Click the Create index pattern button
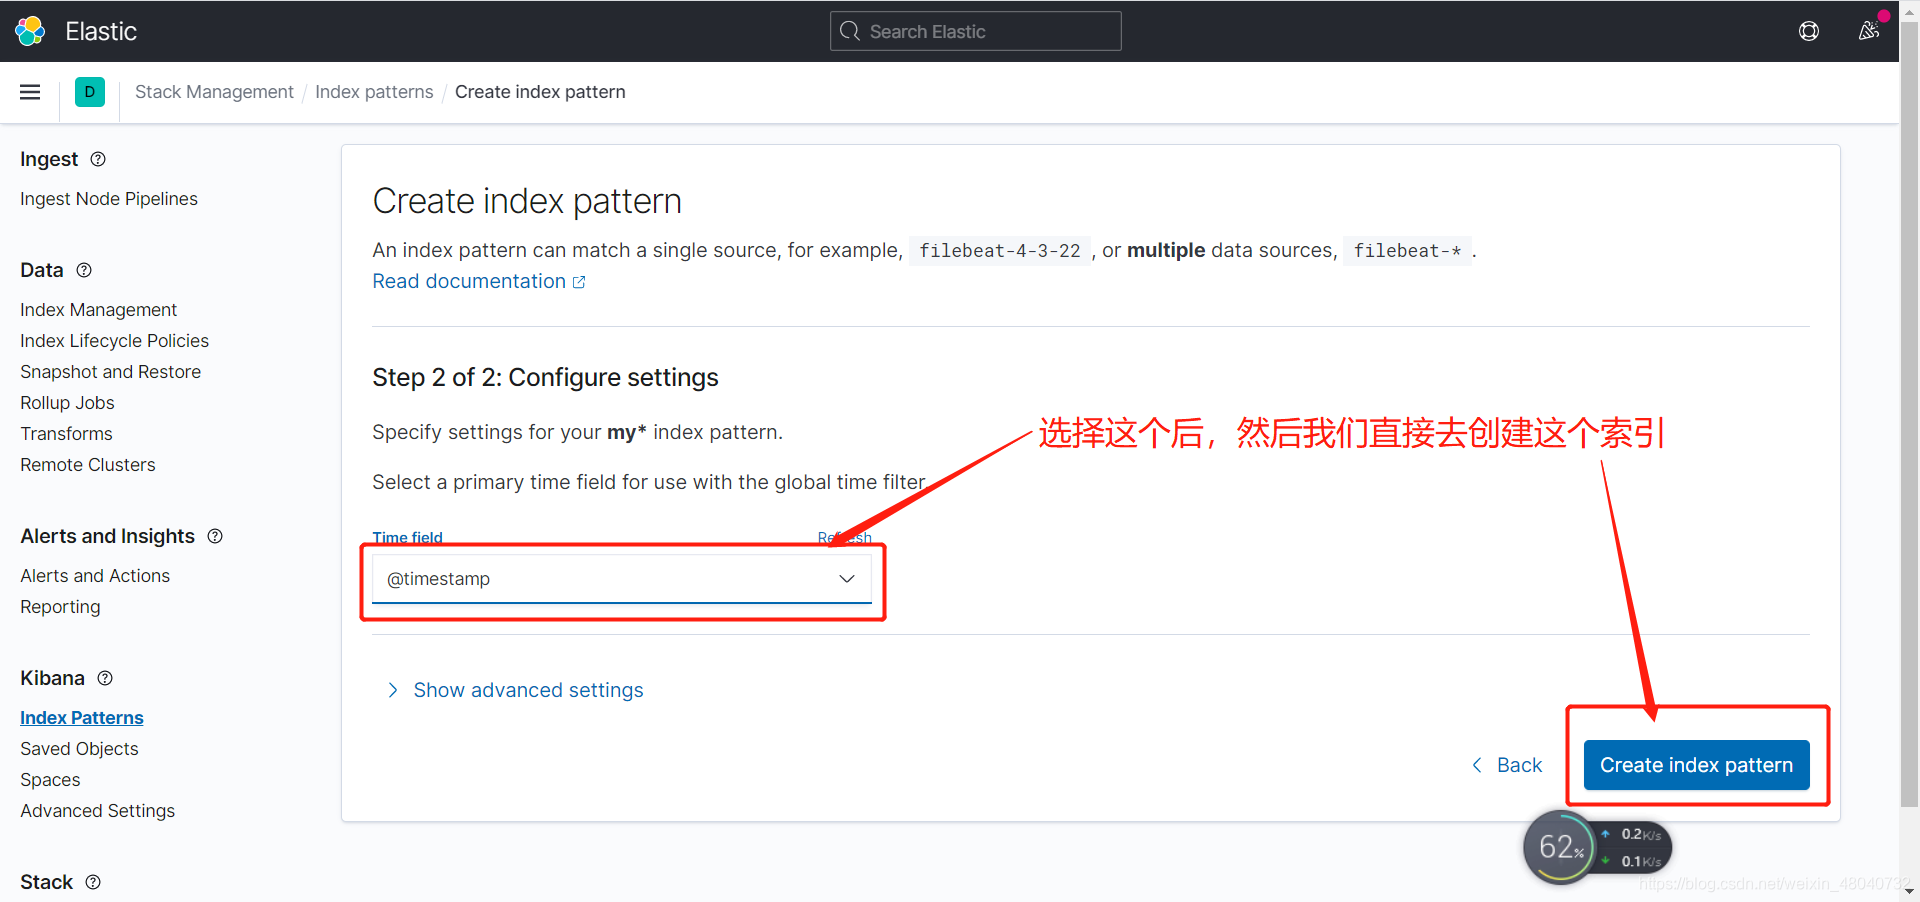Image resolution: width=1920 pixels, height=902 pixels. point(1697,765)
